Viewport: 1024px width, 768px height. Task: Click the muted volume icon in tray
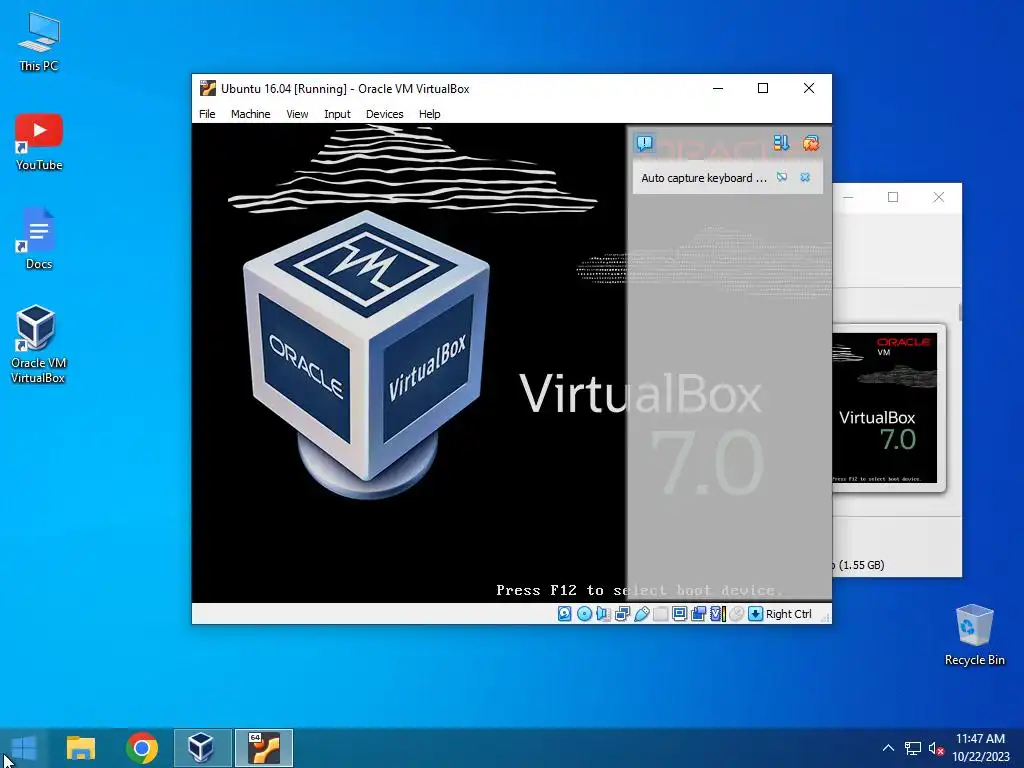pyautogui.click(x=936, y=748)
